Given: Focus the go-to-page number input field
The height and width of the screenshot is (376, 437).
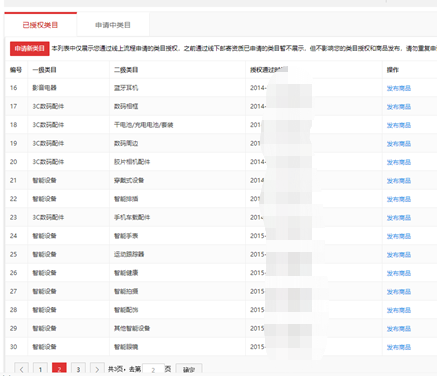Looking at the screenshot, I should (x=153, y=369).
